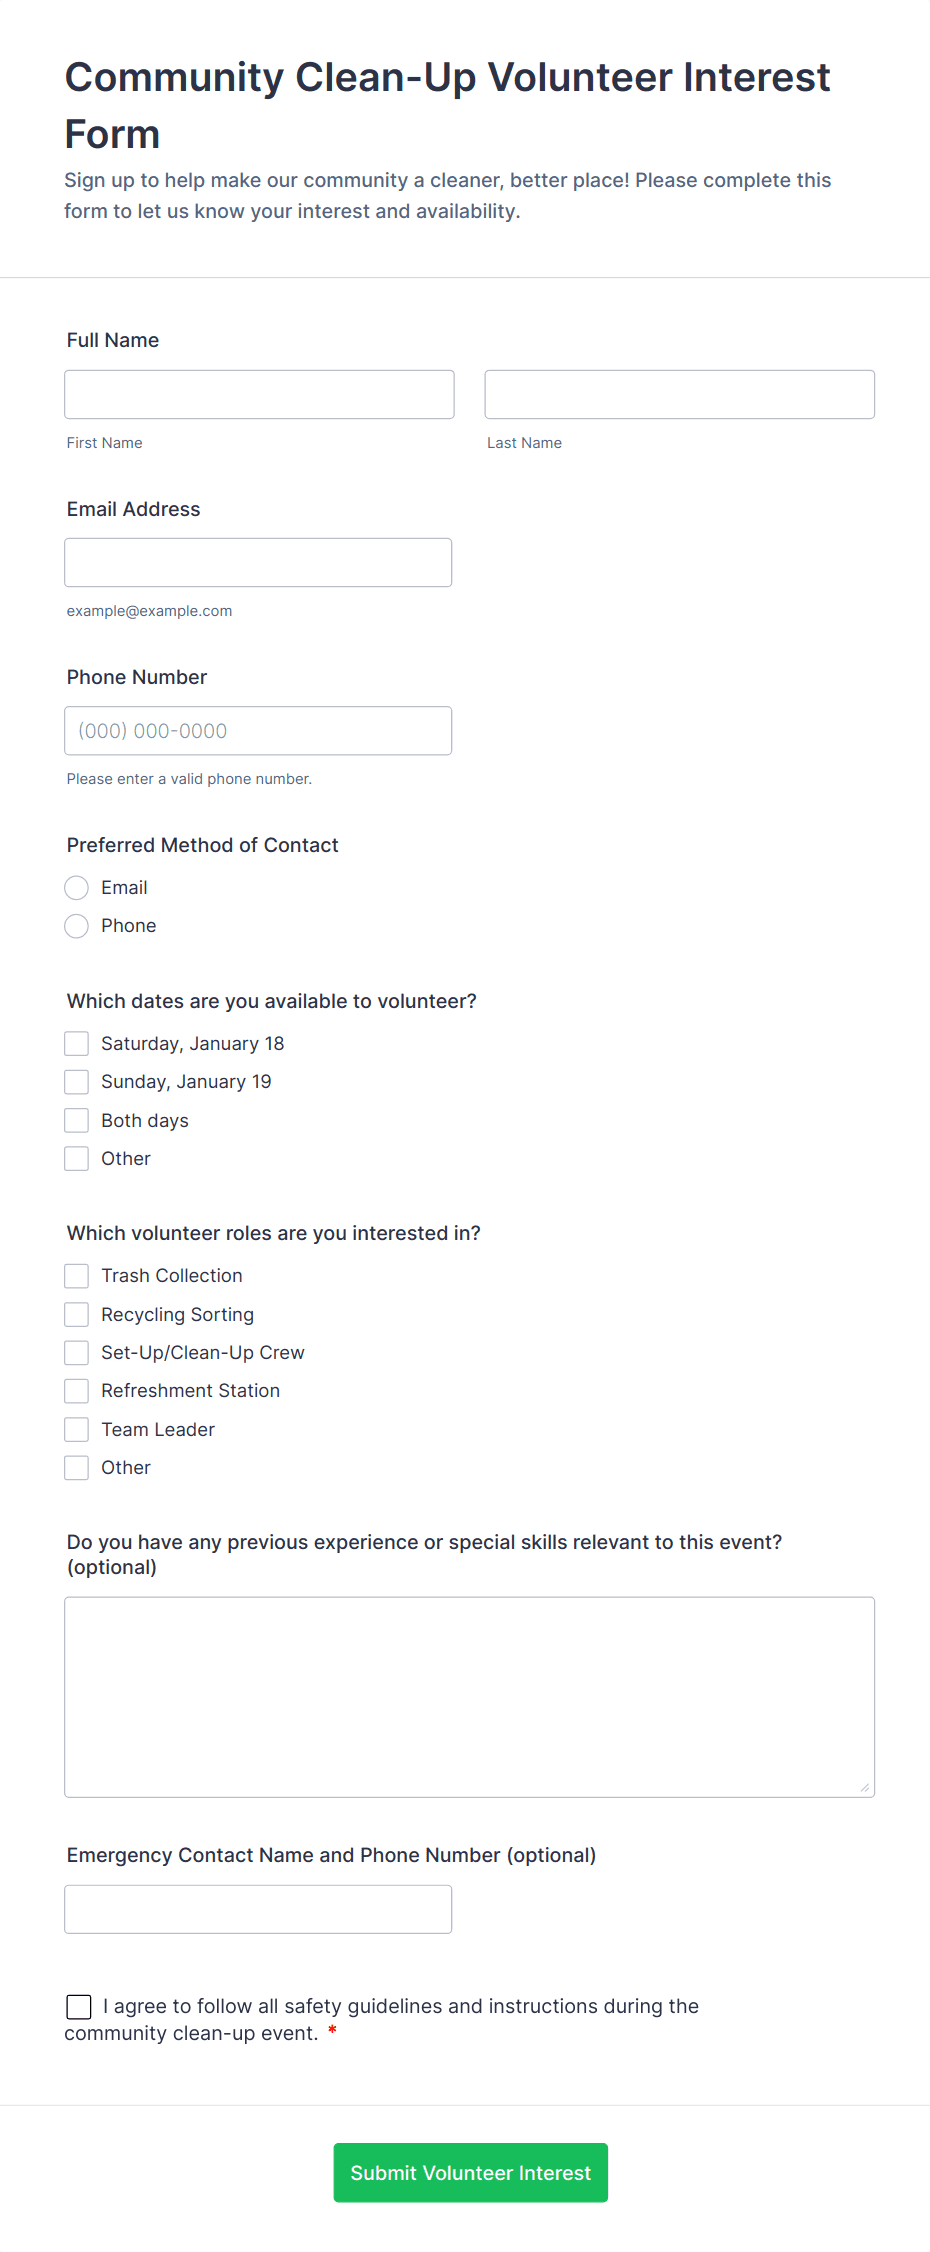Check availability for Sunday, January 19
This screenshot has width=930, height=2252.
pos(76,1081)
